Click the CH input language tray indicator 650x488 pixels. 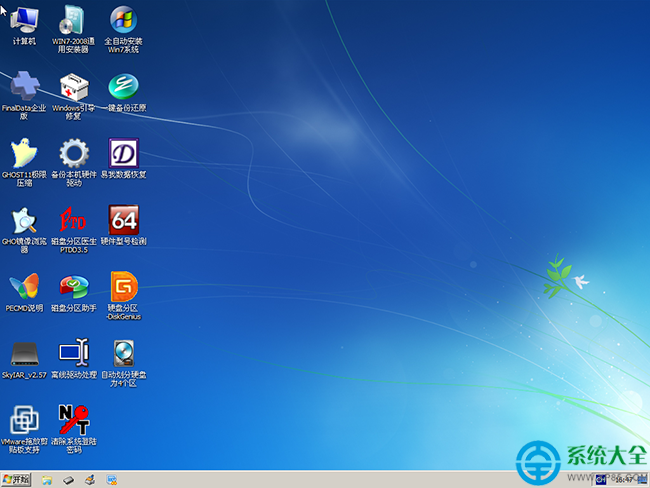(601, 480)
